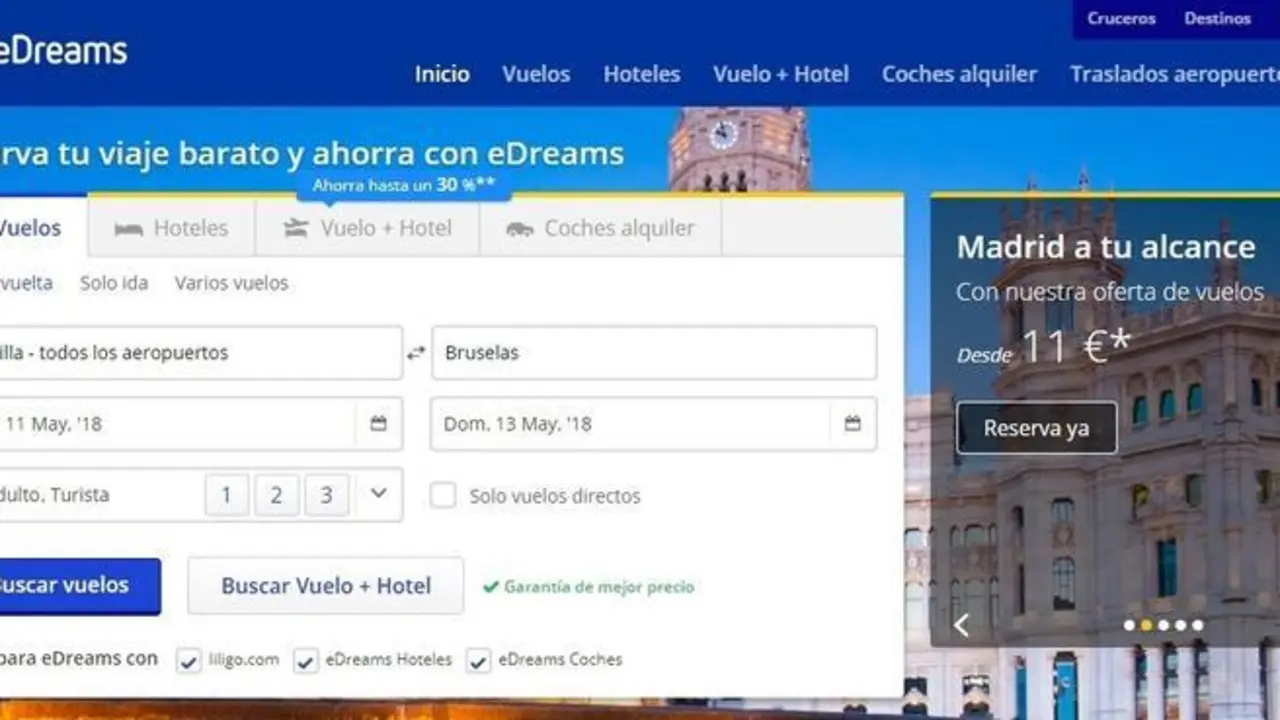Uncheck the liligo.com comparison checkbox
The image size is (1280, 720).
[x=189, y=661]
